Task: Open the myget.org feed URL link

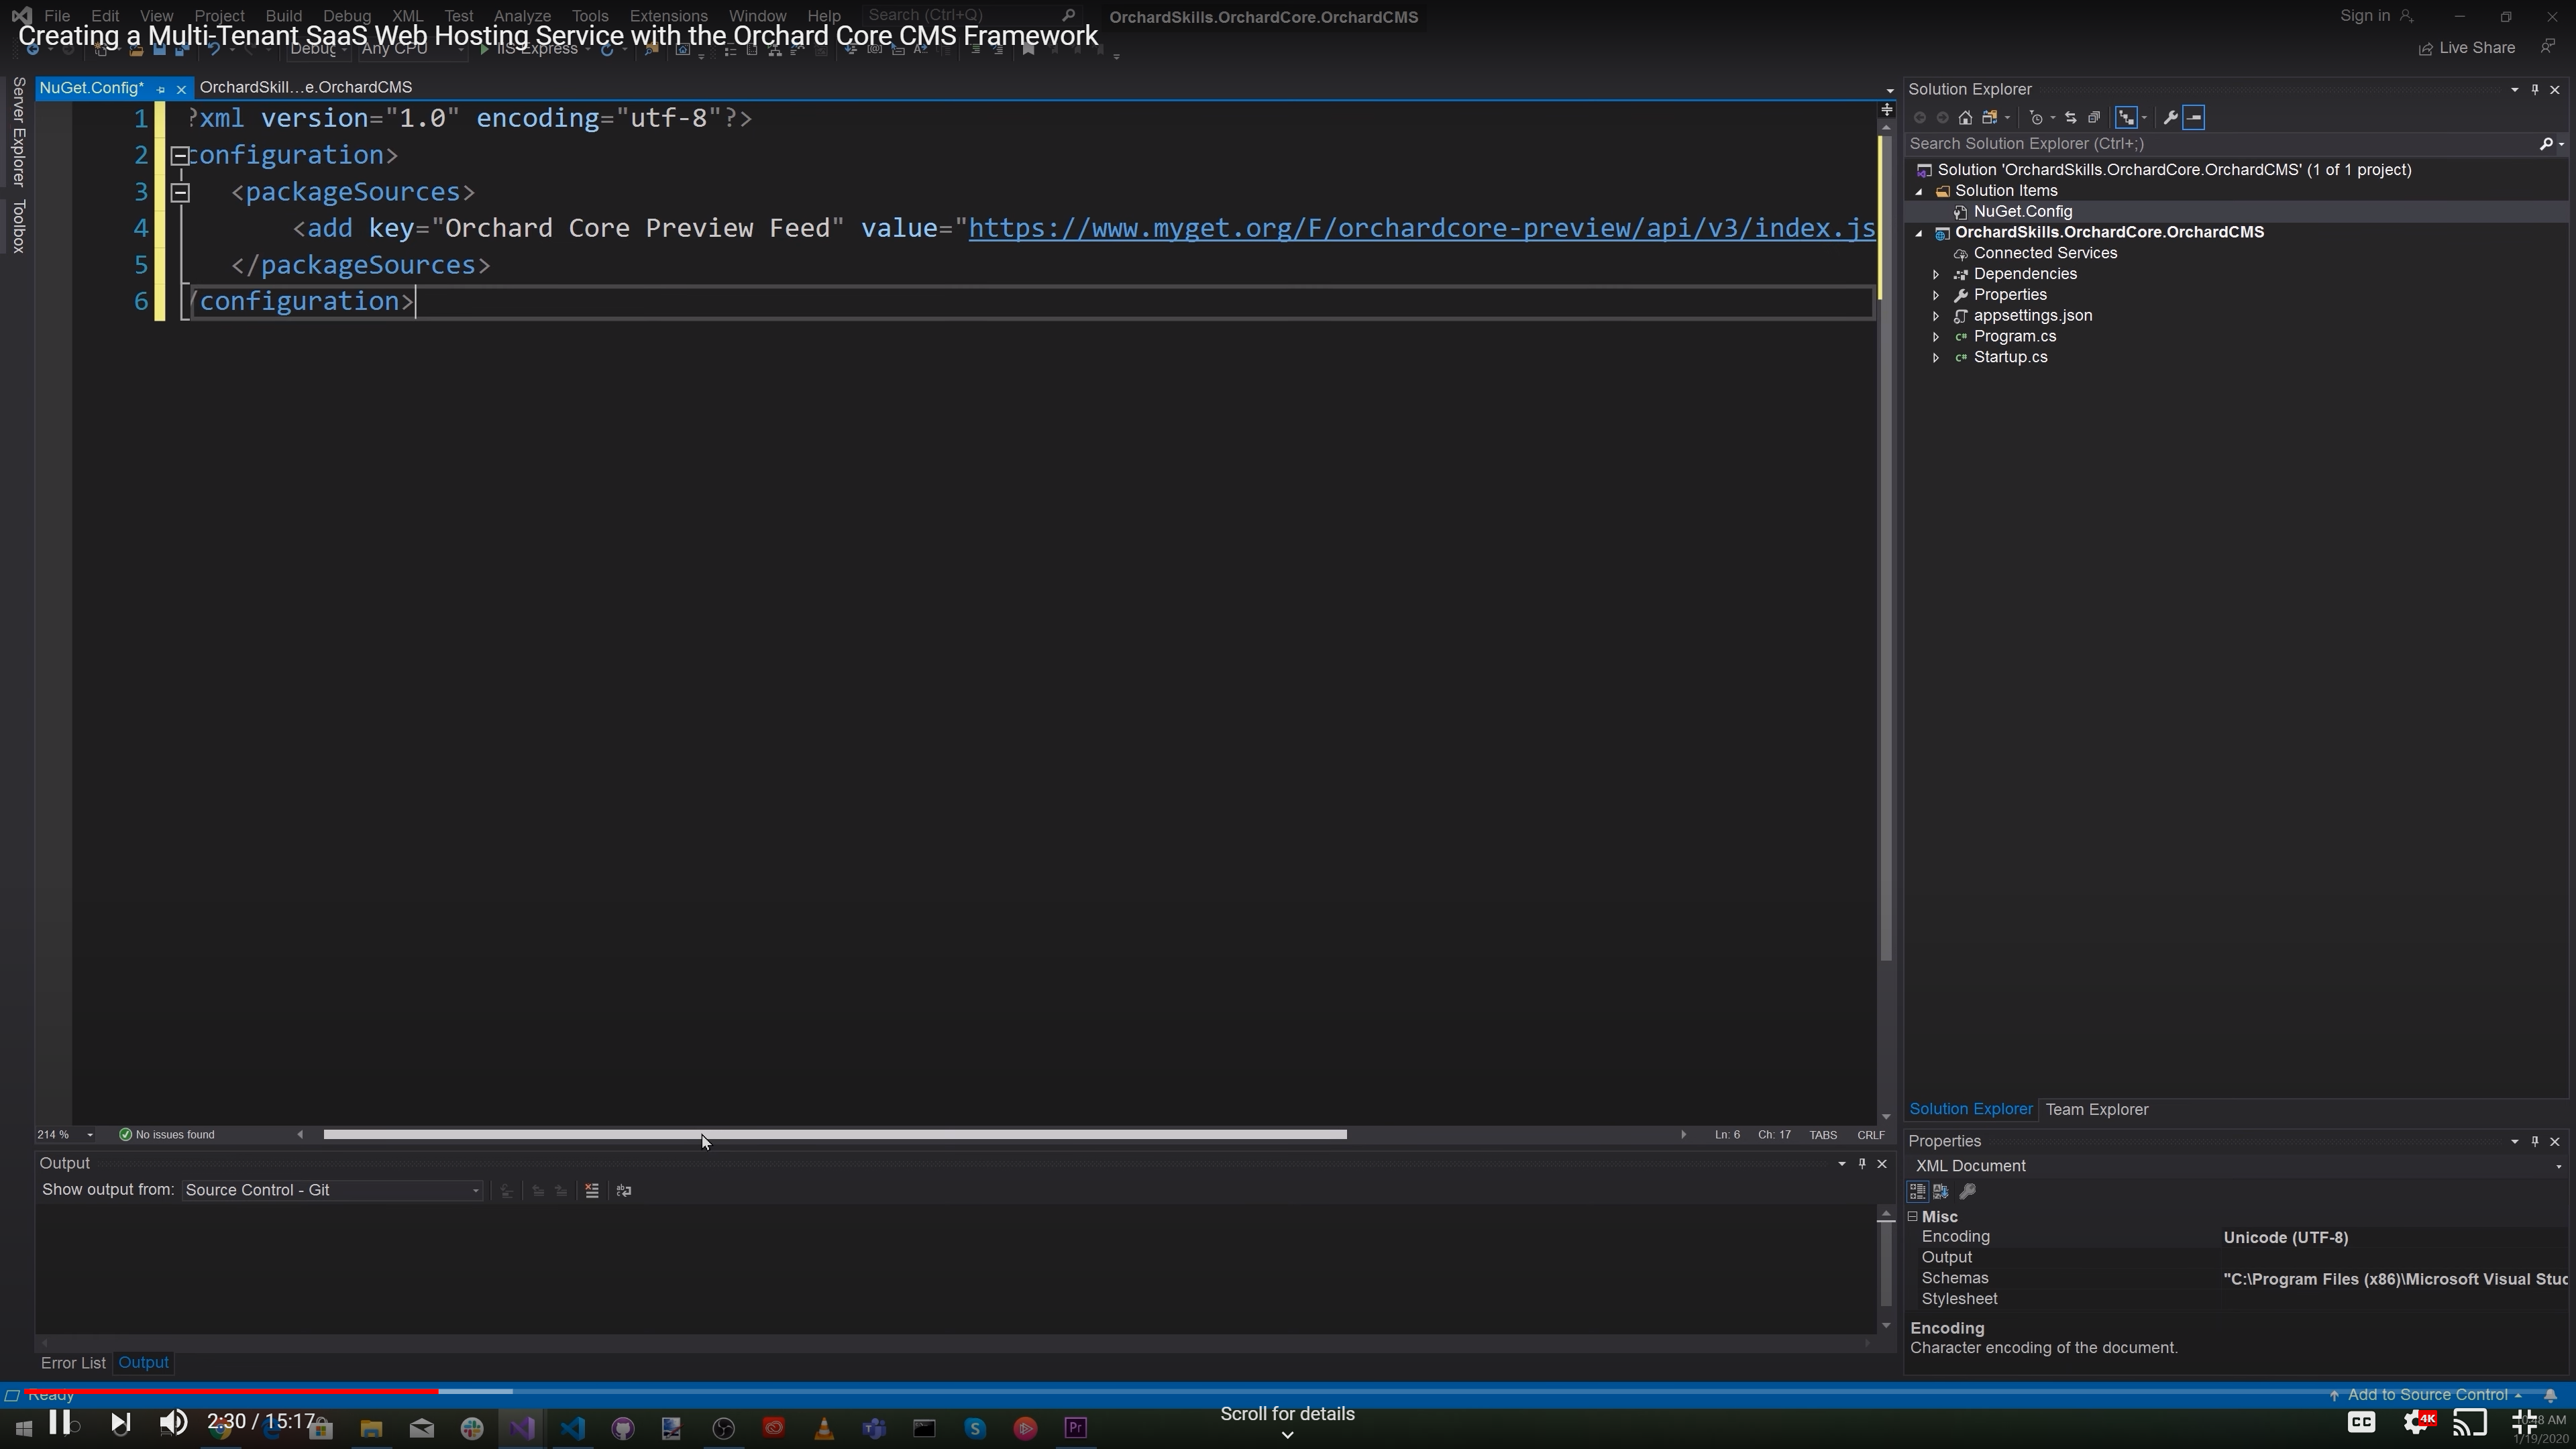Action: (1421, 229)
